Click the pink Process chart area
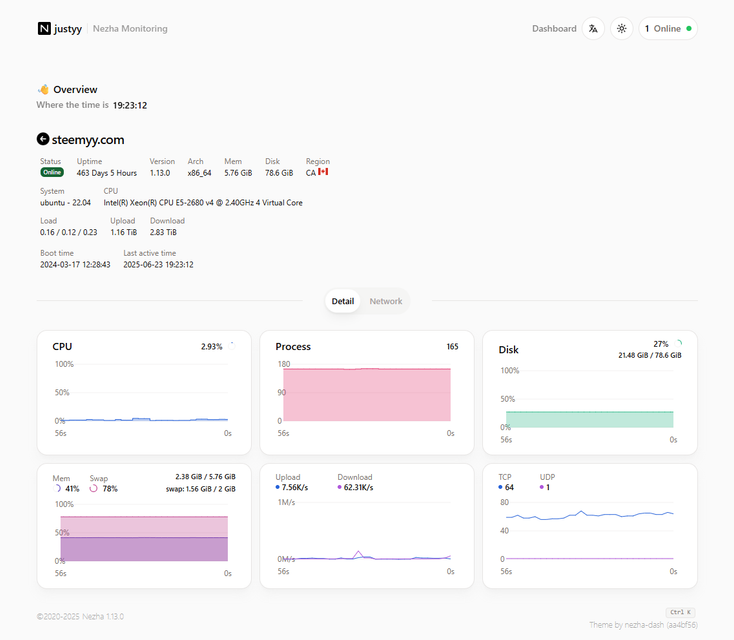 coord(366,395)
